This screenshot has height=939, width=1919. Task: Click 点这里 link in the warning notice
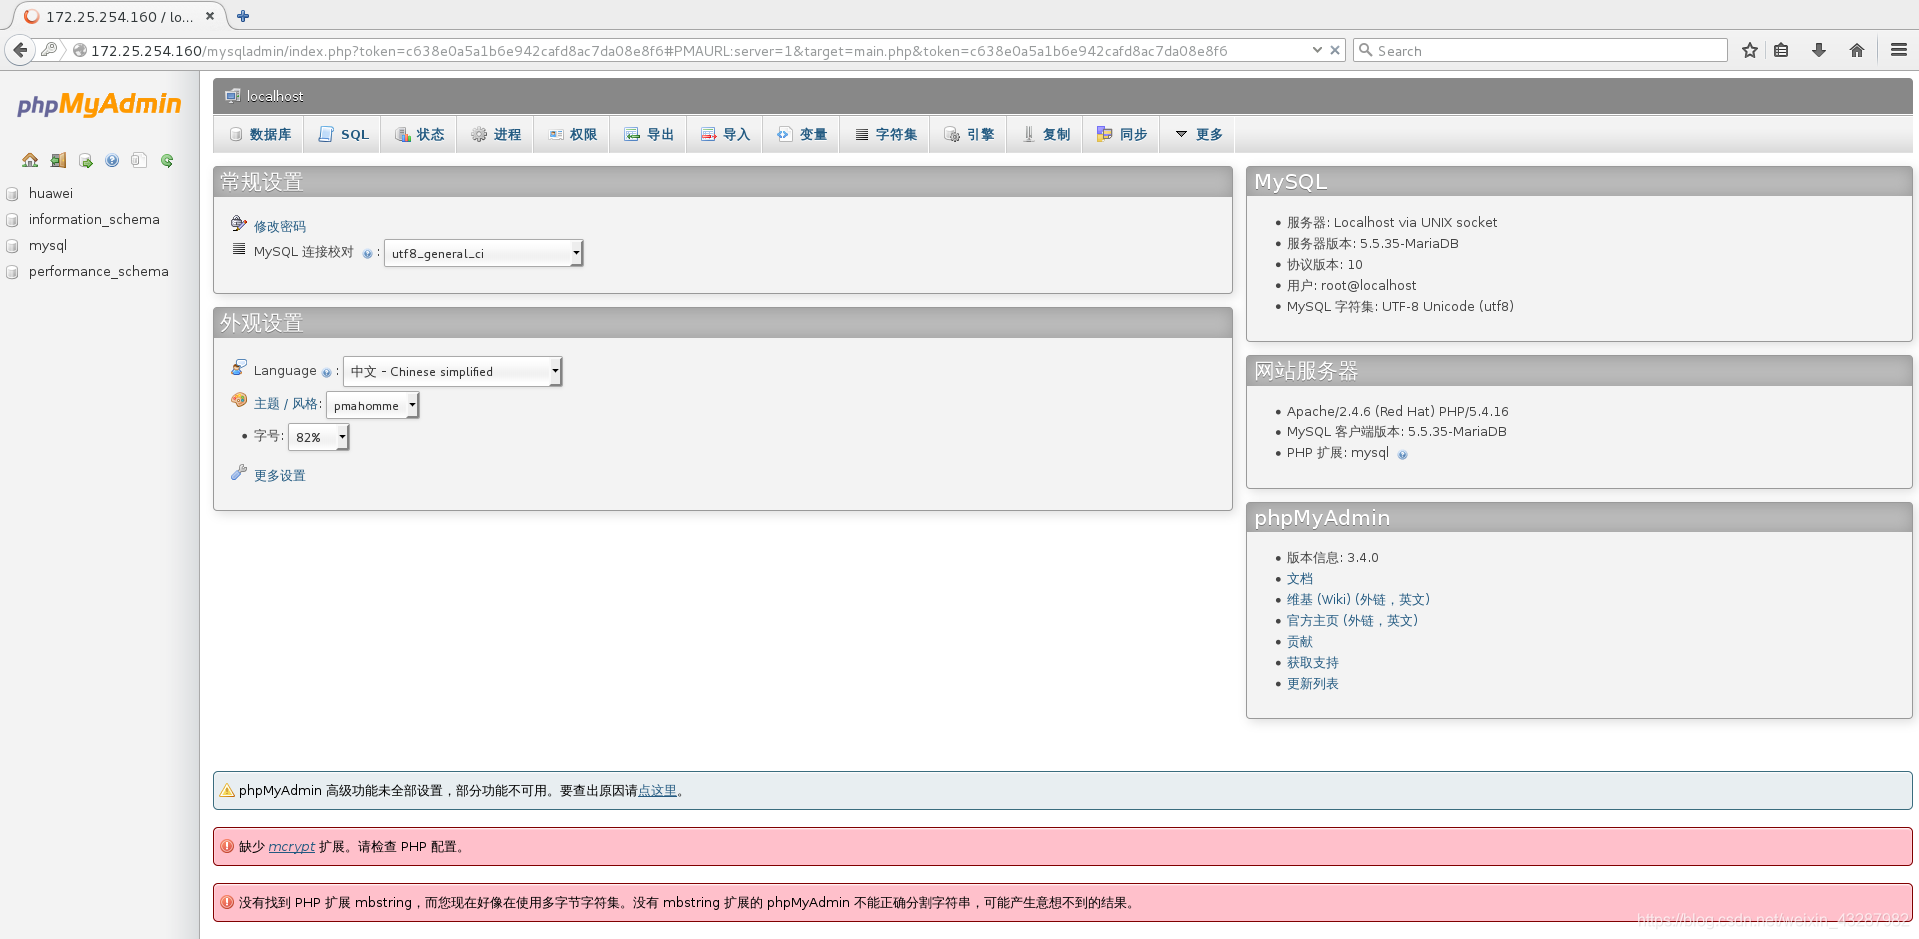coord(657,791)
